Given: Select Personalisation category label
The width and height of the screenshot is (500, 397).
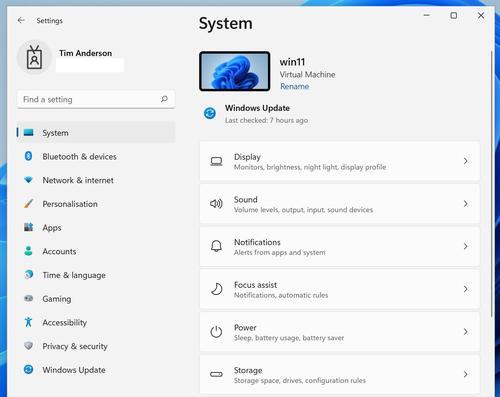Looking at the screenshot, I should tap(70, 204).
